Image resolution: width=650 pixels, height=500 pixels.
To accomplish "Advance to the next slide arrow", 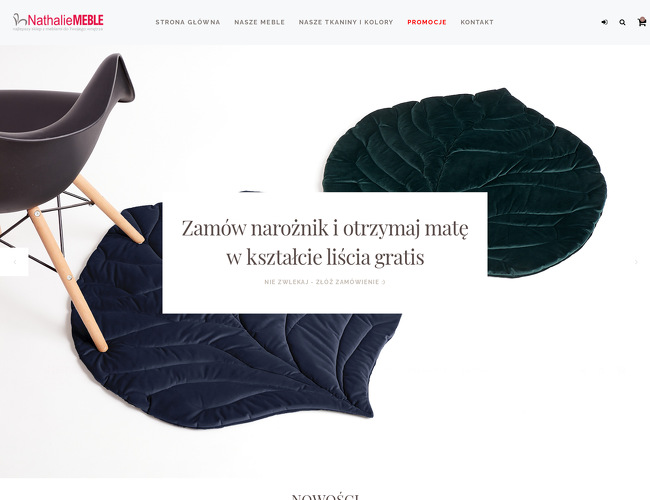I will [x=636, y=262].
